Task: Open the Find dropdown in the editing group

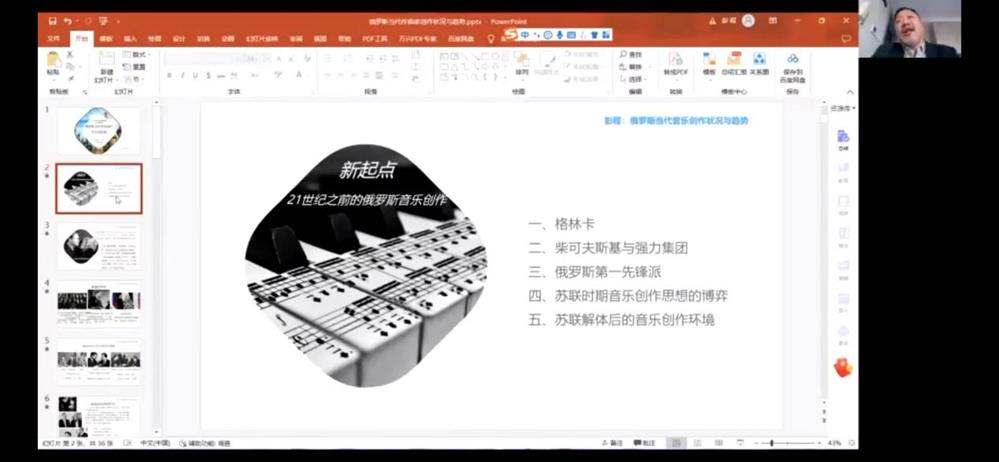Action: pos(634,54)
